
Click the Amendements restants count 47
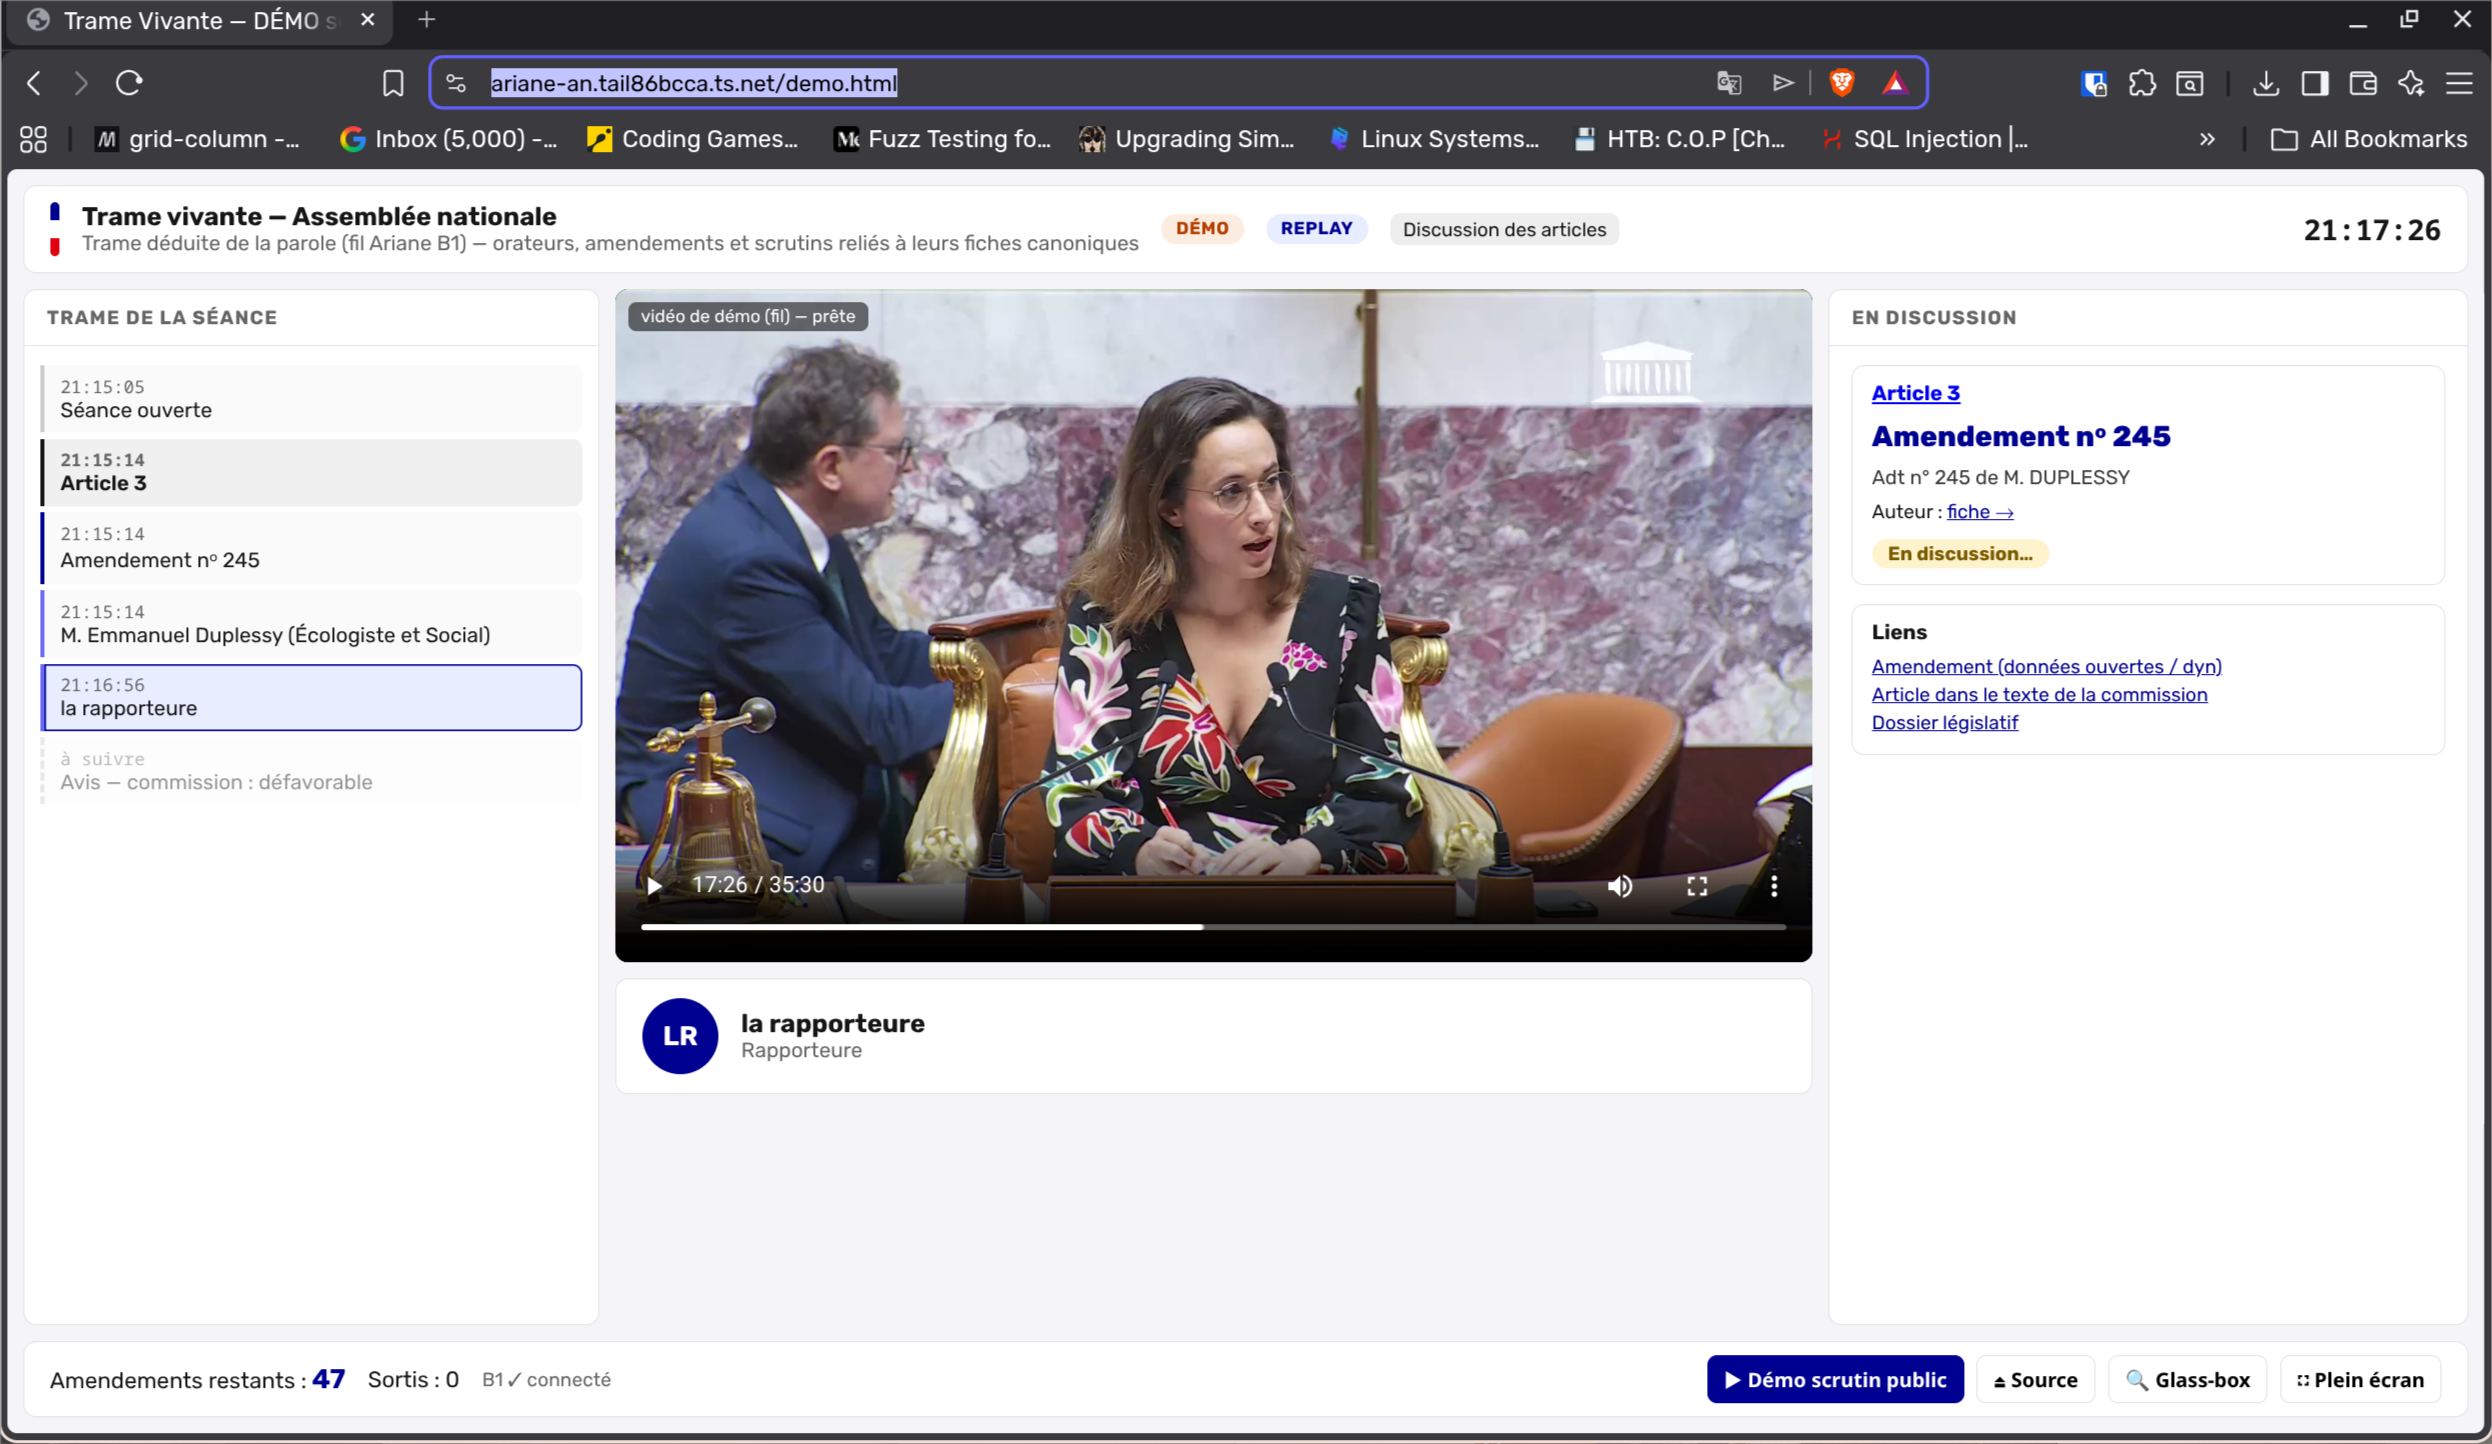pyautogui.click(x=328, y=1380)
